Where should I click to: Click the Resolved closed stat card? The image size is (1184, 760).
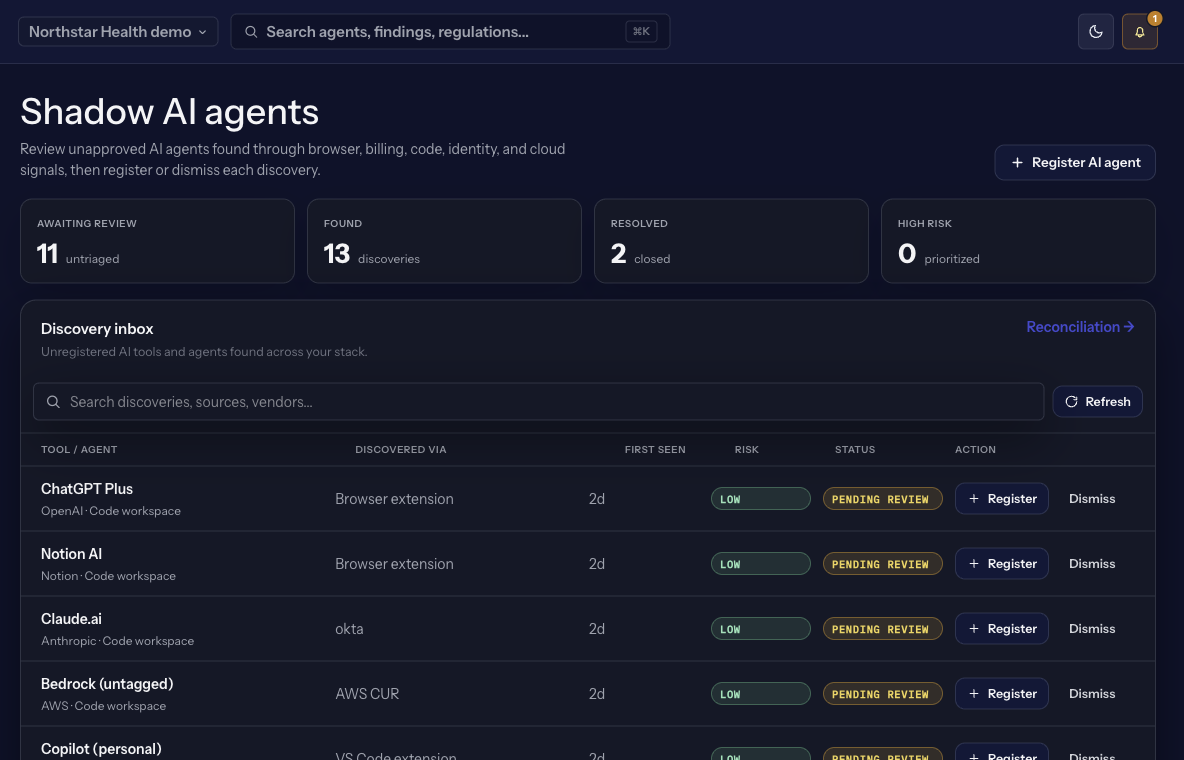[731, 241]
